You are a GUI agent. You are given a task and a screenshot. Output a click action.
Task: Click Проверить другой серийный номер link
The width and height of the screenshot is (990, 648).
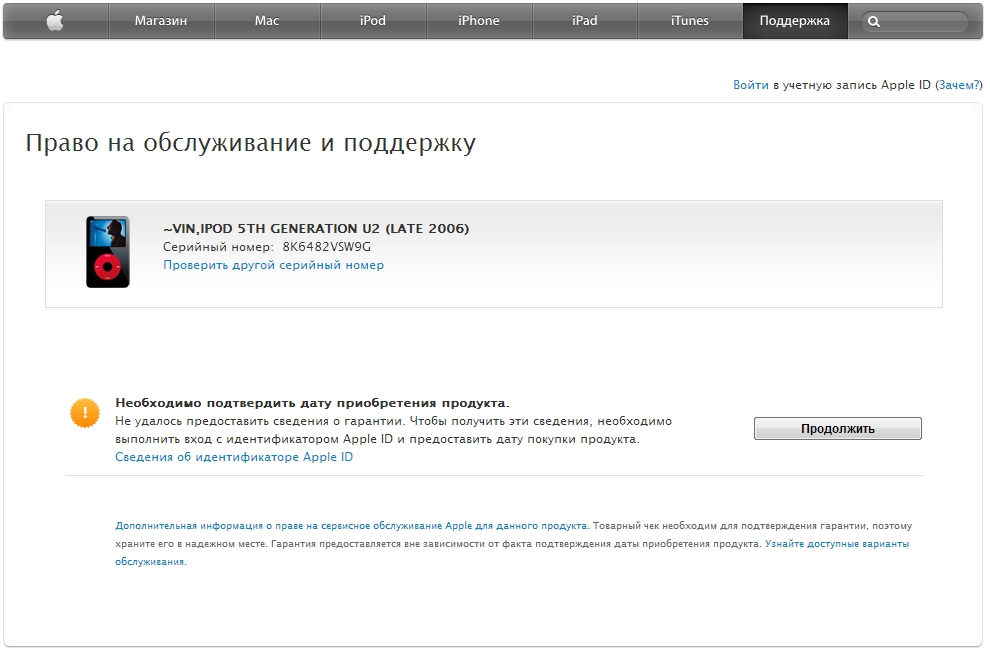pyautogui.click(x=273, y=265)
